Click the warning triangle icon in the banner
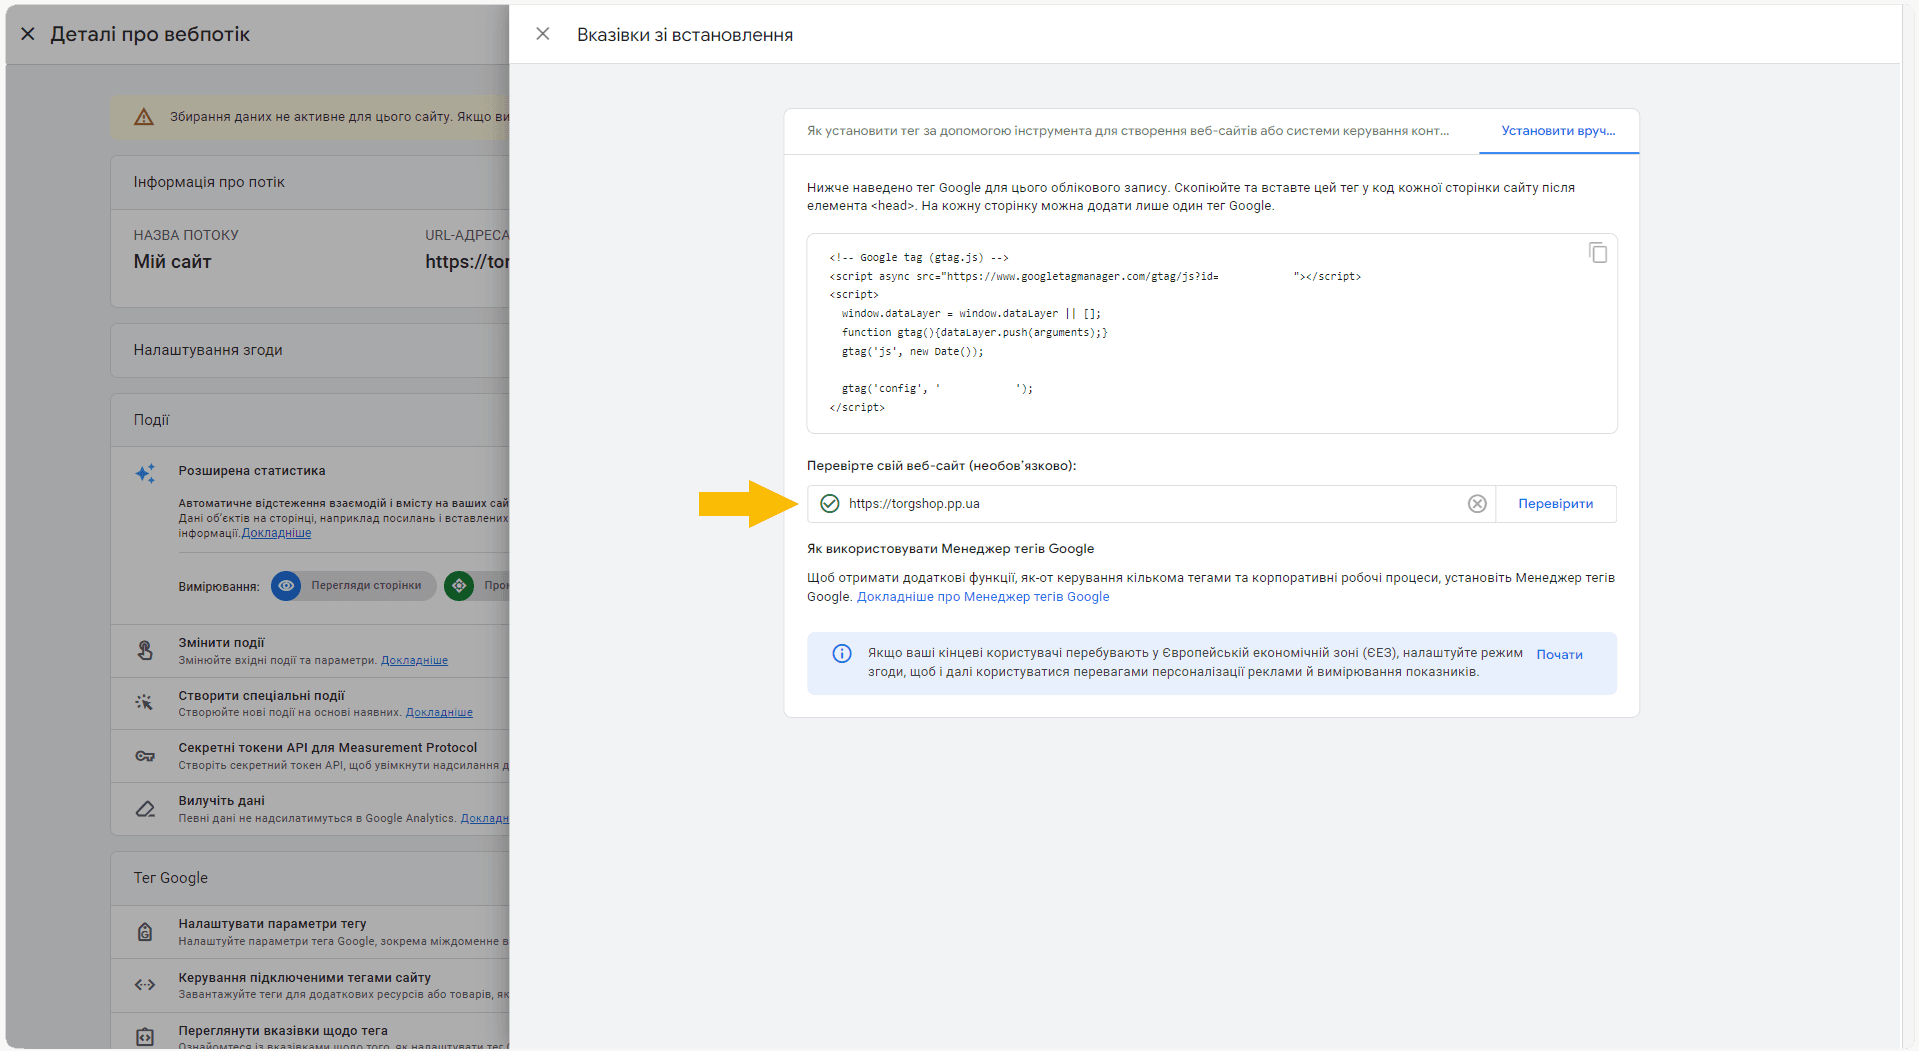 144,117
